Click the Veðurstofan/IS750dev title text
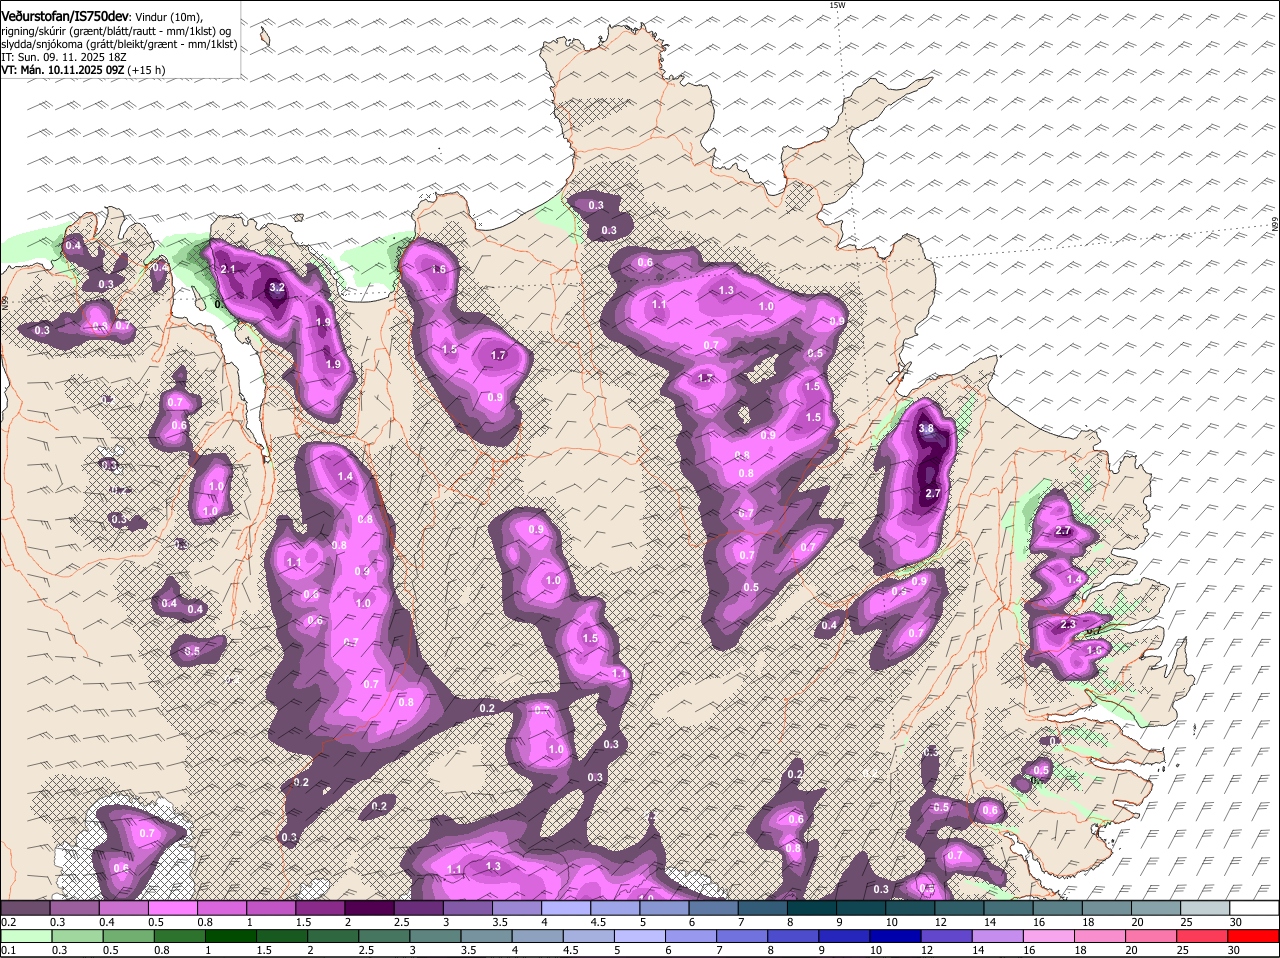Viewport: 1280px width, 958px height. tap(65, 17)
